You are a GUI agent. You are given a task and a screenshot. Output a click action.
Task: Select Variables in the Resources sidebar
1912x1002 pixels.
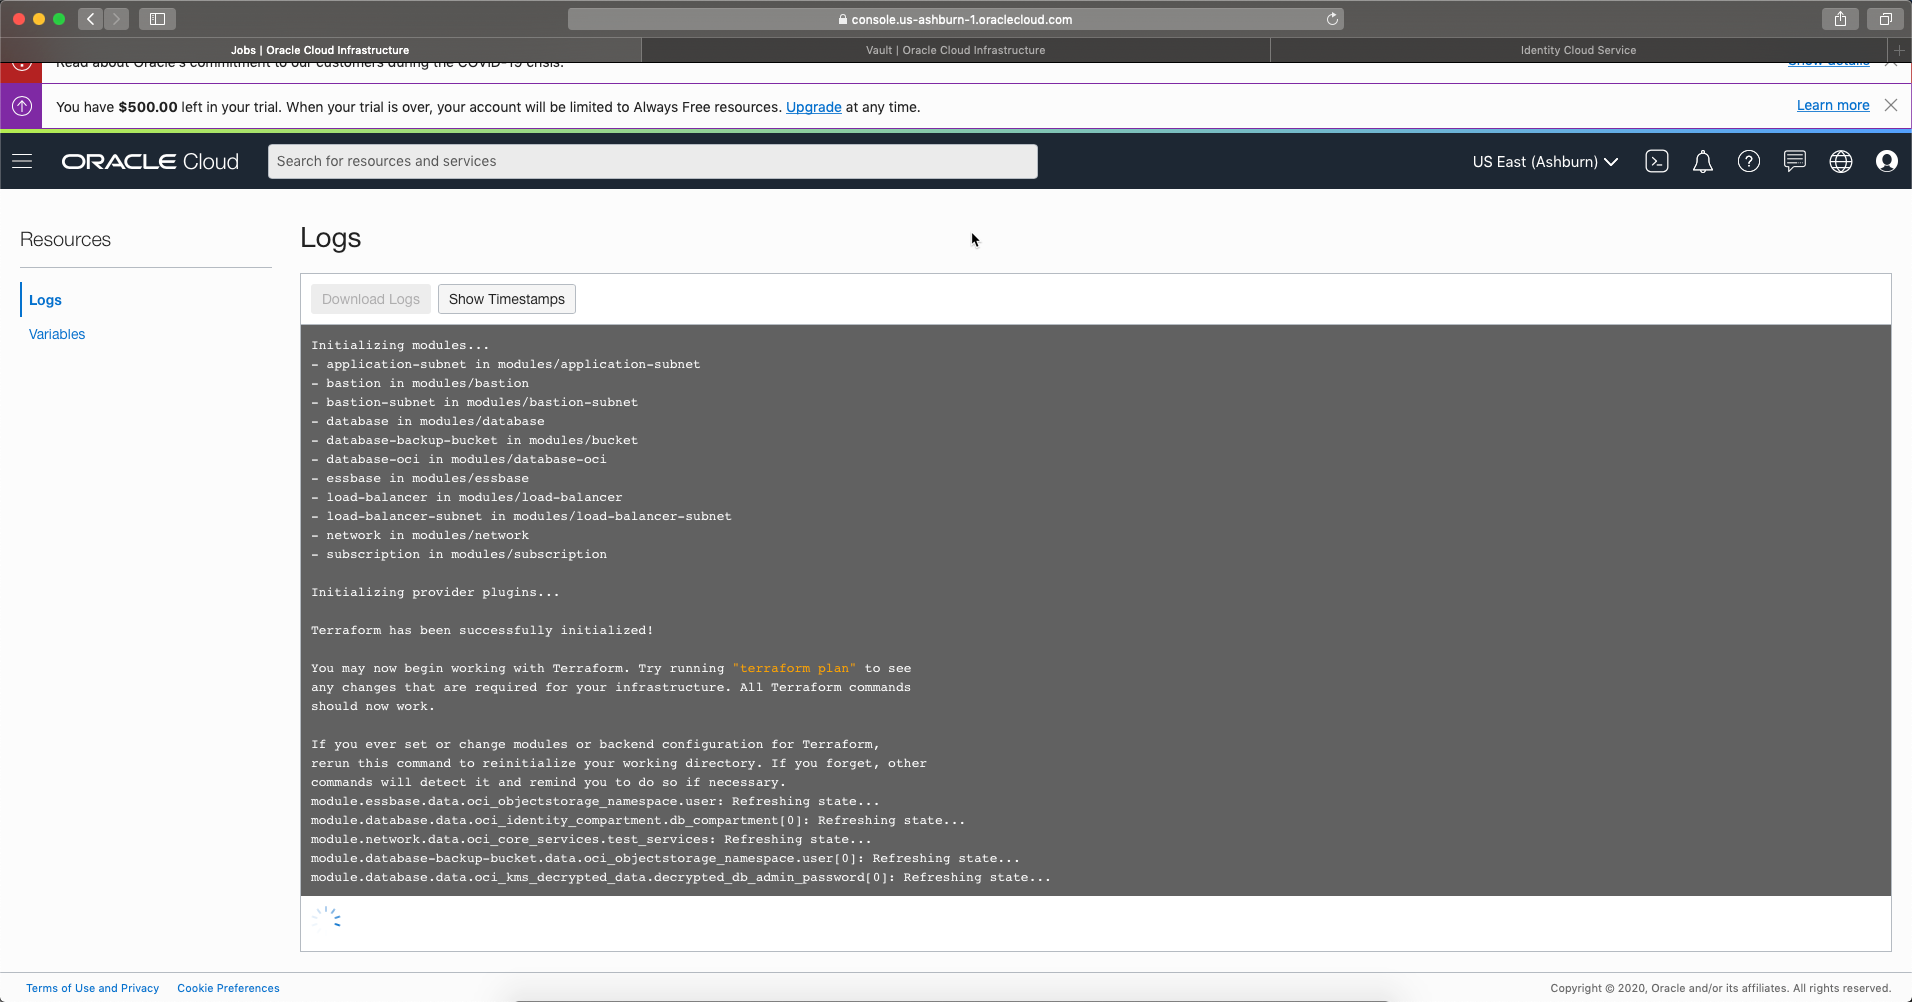click(x=57, y=334)
